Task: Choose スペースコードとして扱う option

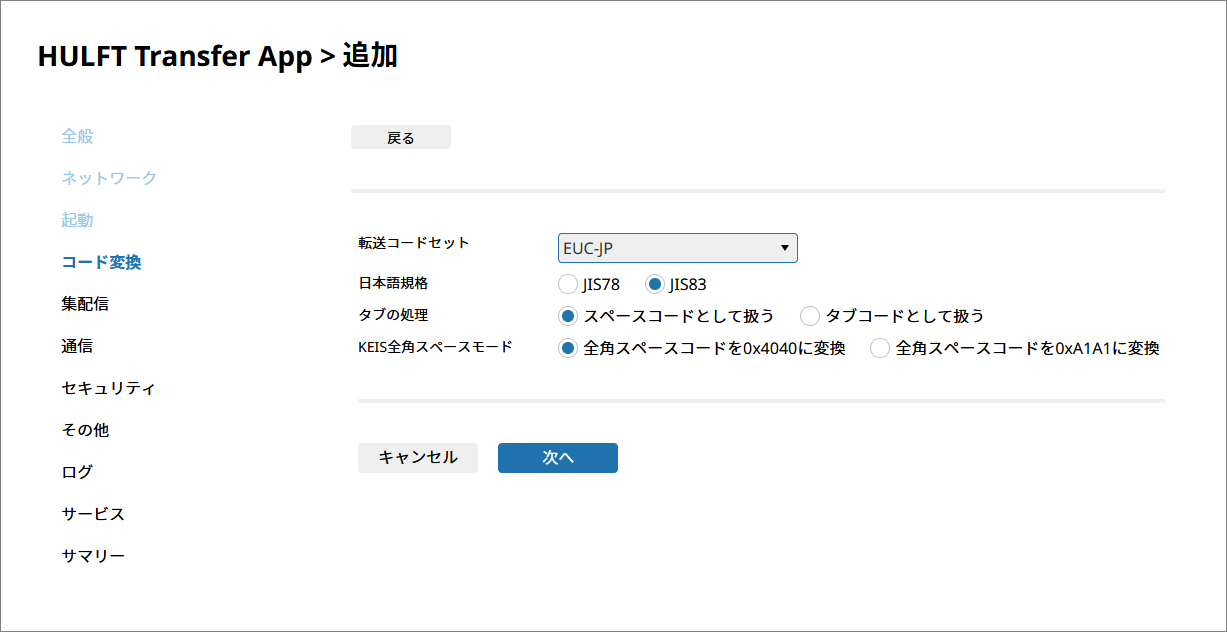Action: click(x=568, y=316)
